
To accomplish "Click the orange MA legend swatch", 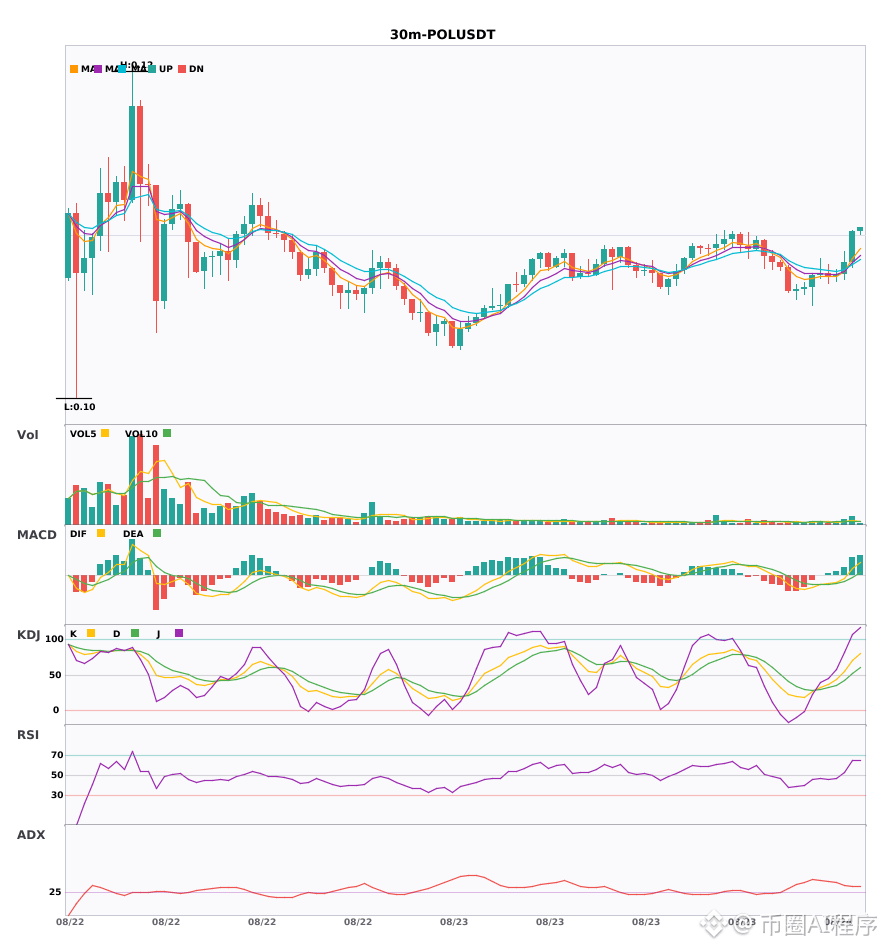I will pyautogui.click(x=74, y=69).
